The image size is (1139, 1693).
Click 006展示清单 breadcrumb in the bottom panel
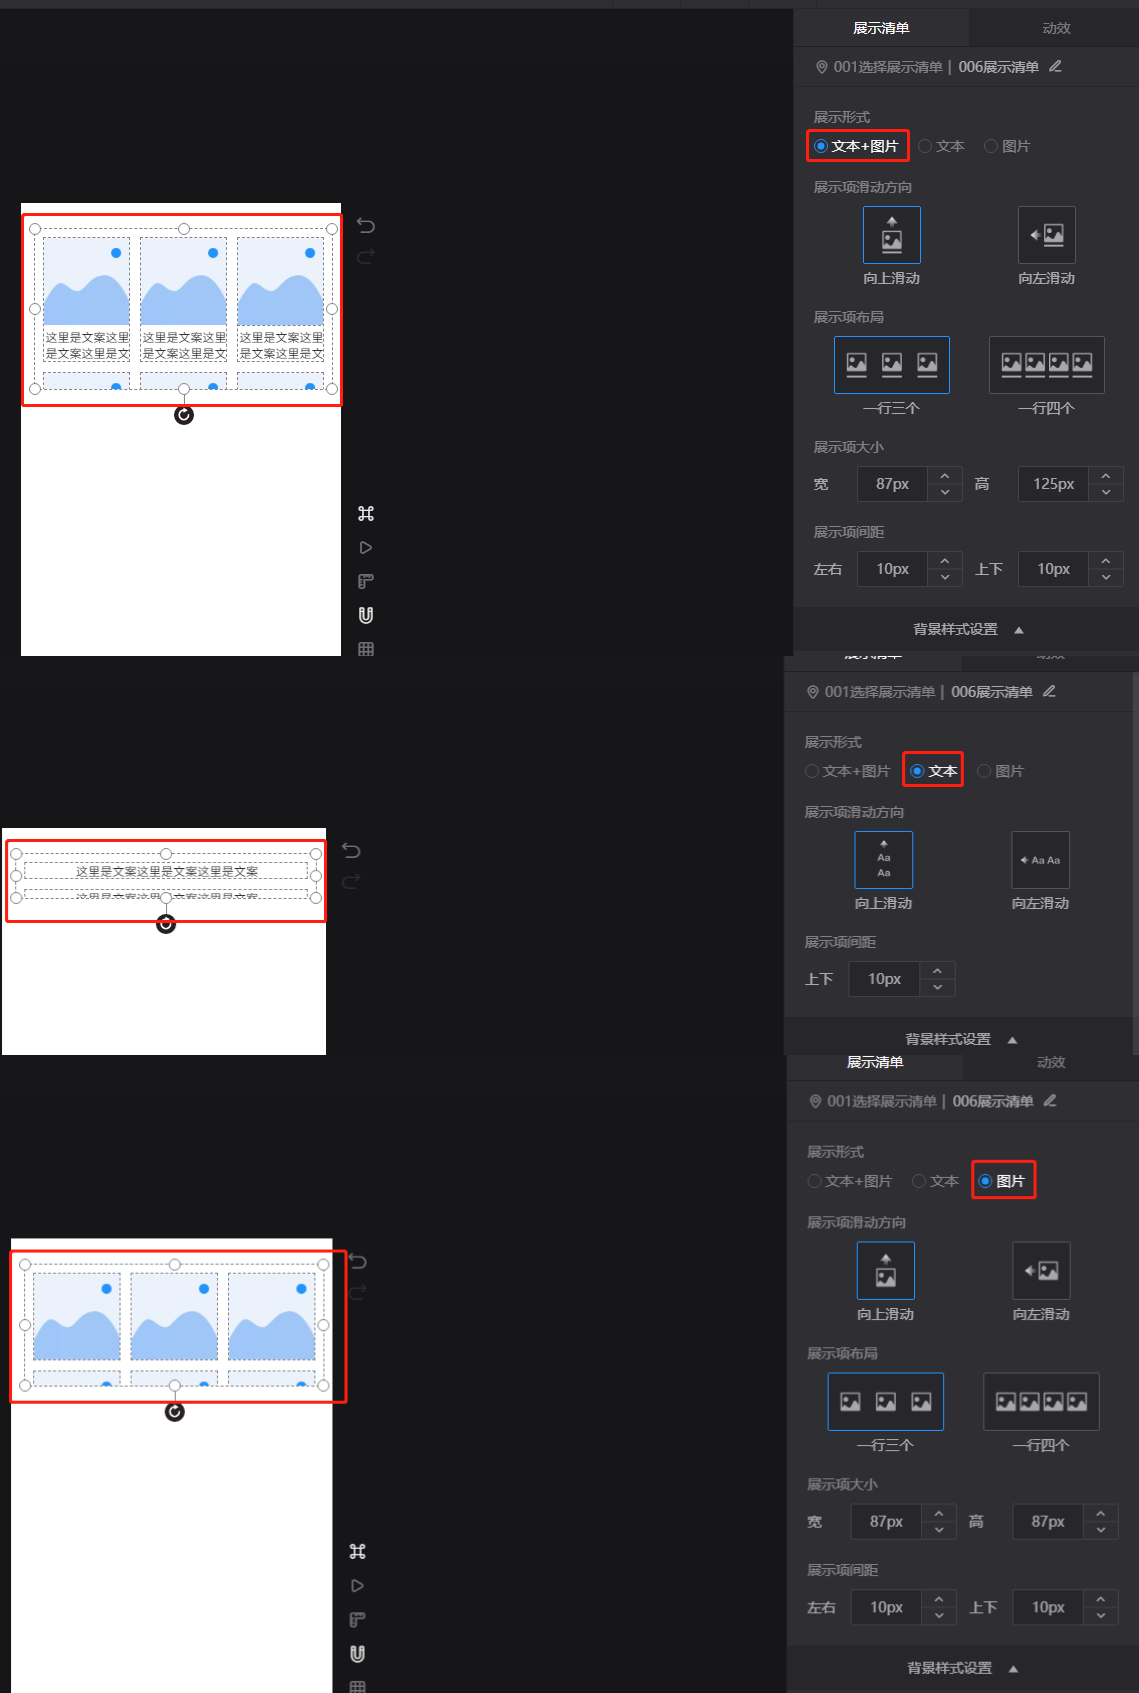(993, 1101)
